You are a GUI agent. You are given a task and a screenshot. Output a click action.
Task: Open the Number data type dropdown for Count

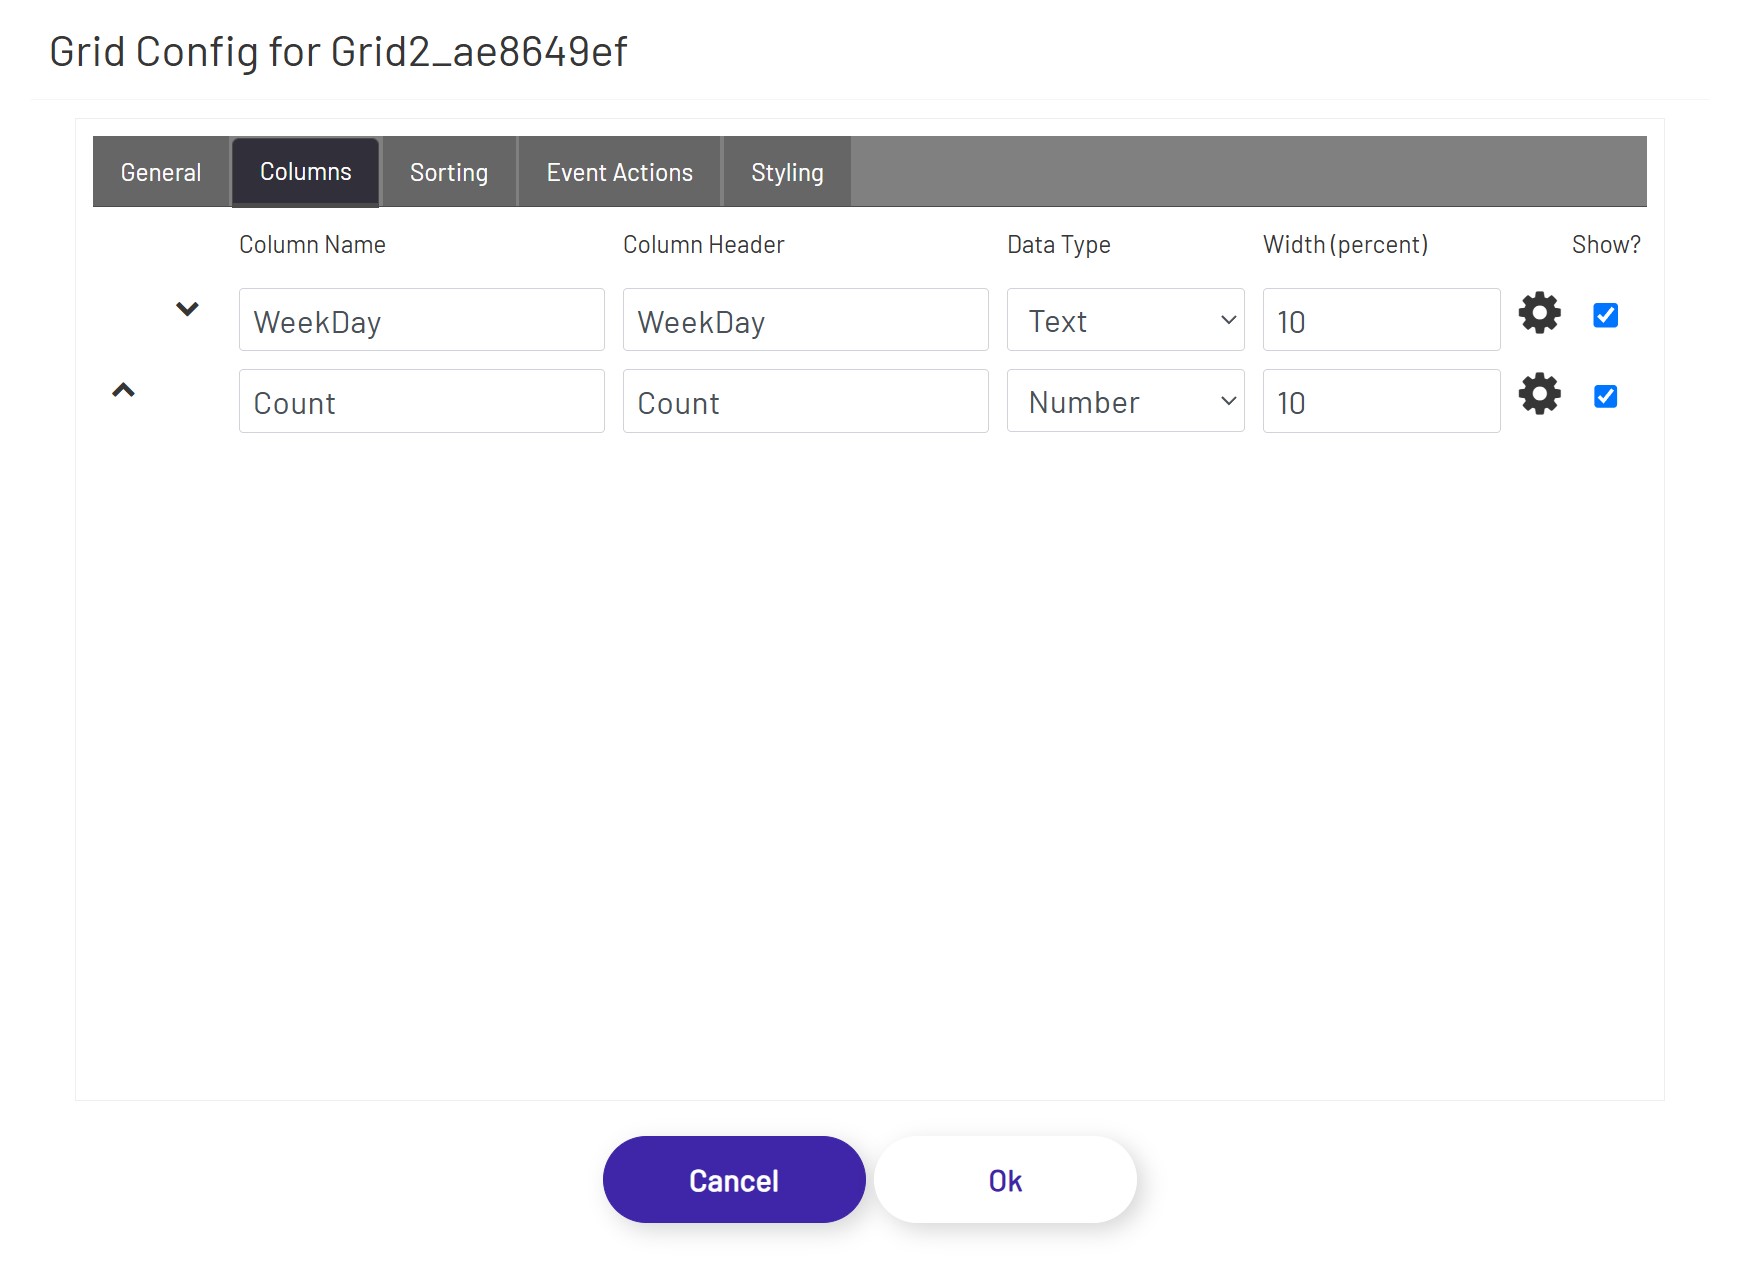(x=1124, y=401)
